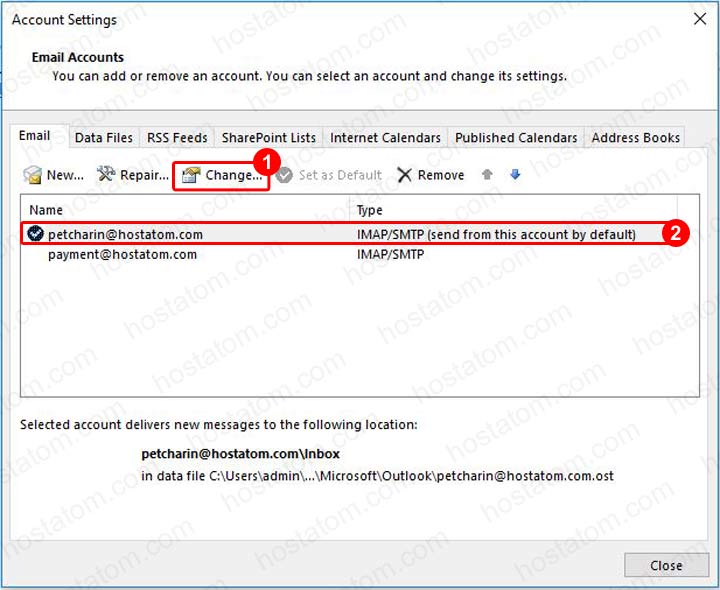This screenshot has width=720, height=590.
Task: Select the payment@hostatom.com account row
Action: click(122, 255)
